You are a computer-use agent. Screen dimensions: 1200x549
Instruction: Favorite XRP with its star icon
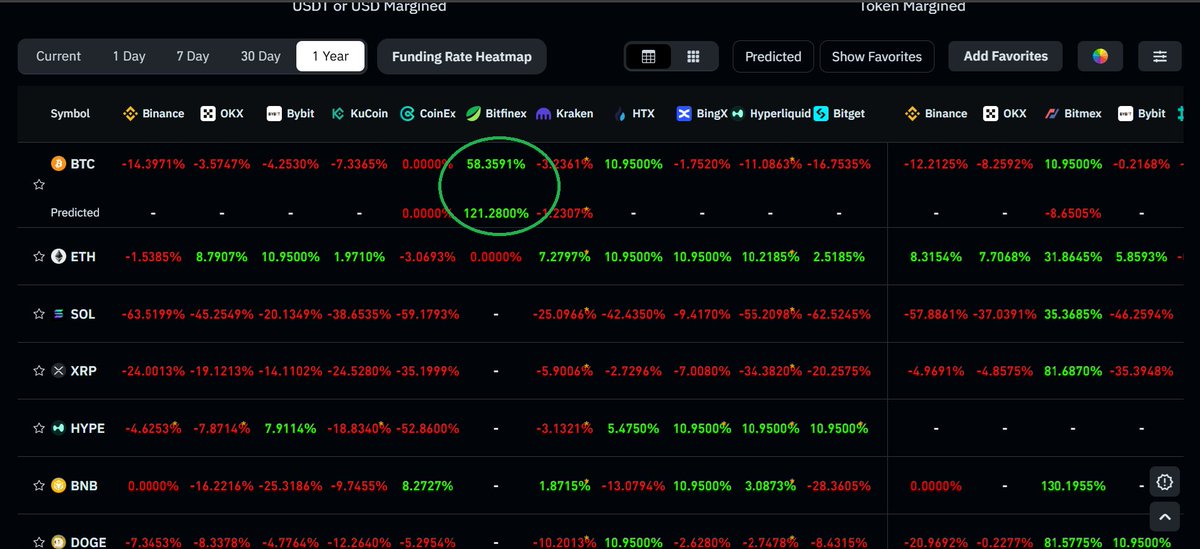point(39,371)
